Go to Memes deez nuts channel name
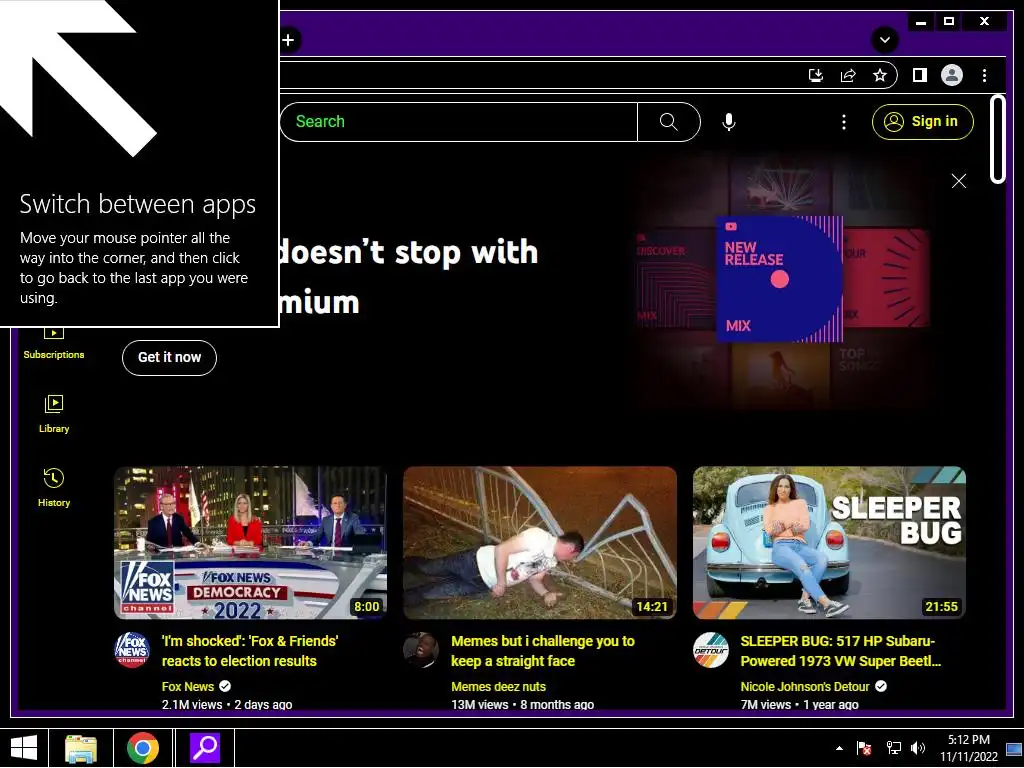Screen dimensions: 1024x768 (498, 686)
